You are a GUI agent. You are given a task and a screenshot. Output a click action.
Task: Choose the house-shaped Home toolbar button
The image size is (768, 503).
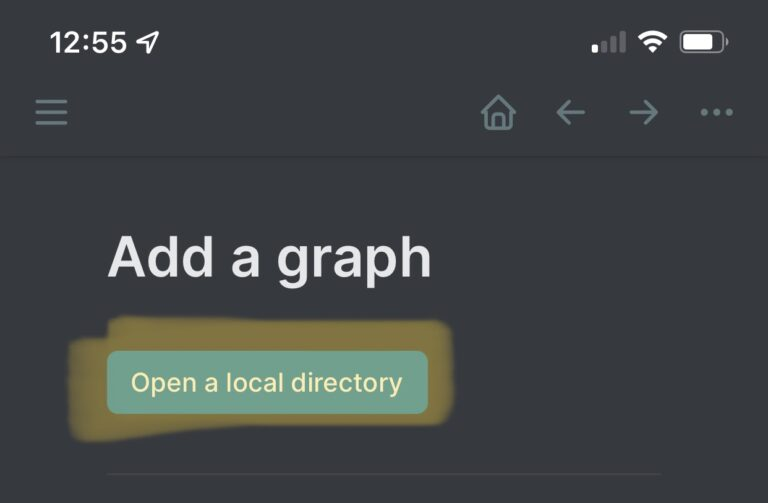[x=498, y=112]
